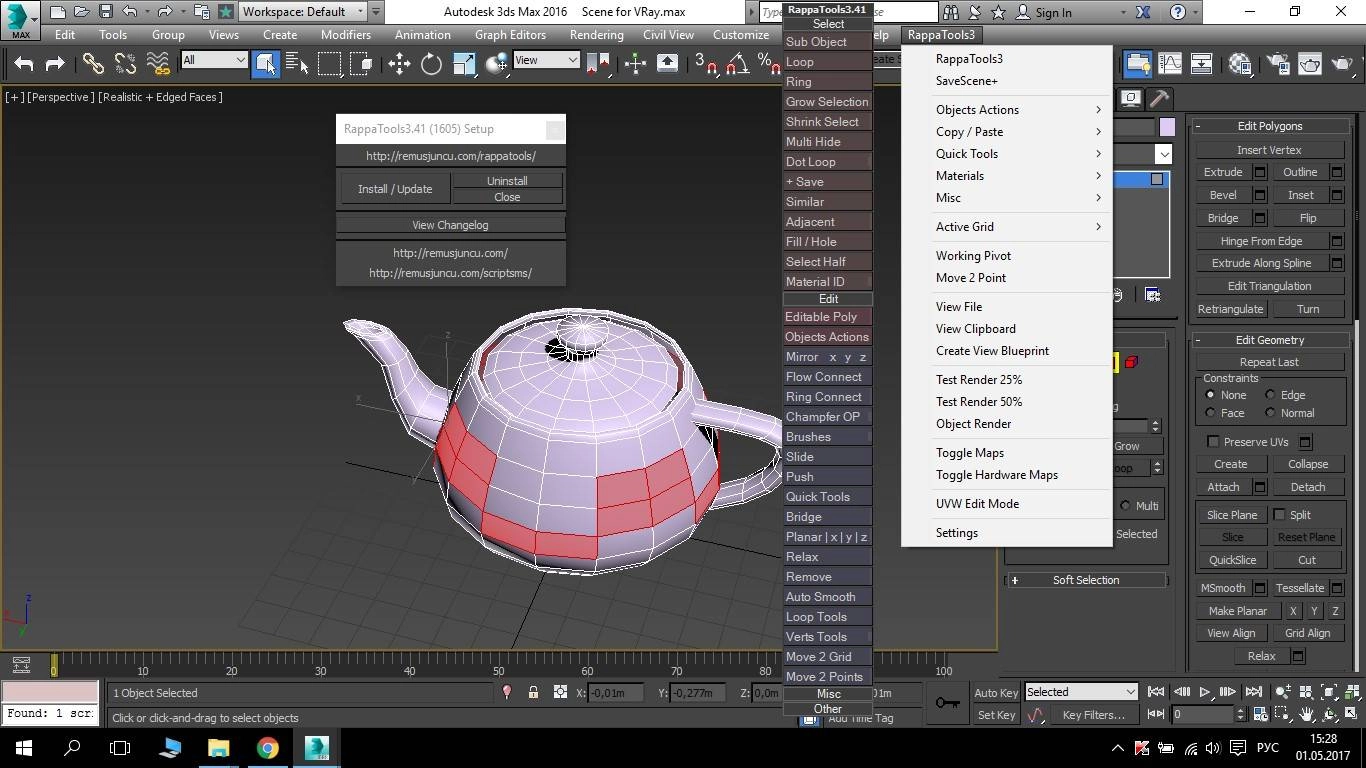Screen dimensions: 1366x768
Task: Click the Undo arrow in main toolbar
Action: (24, 64)
